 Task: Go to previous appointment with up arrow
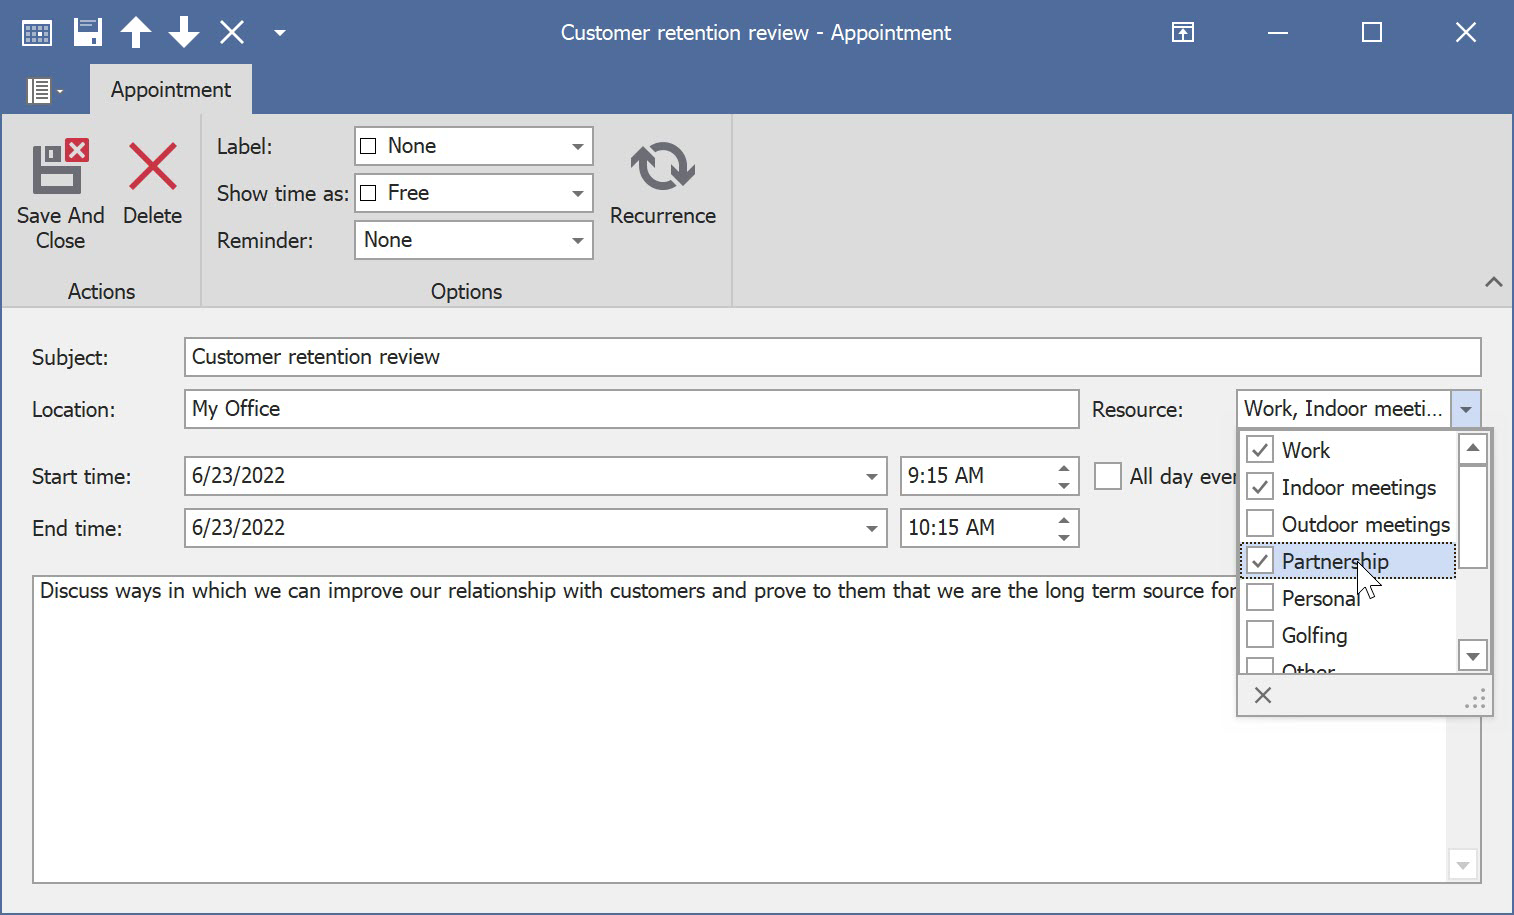(x=136, y=33)
